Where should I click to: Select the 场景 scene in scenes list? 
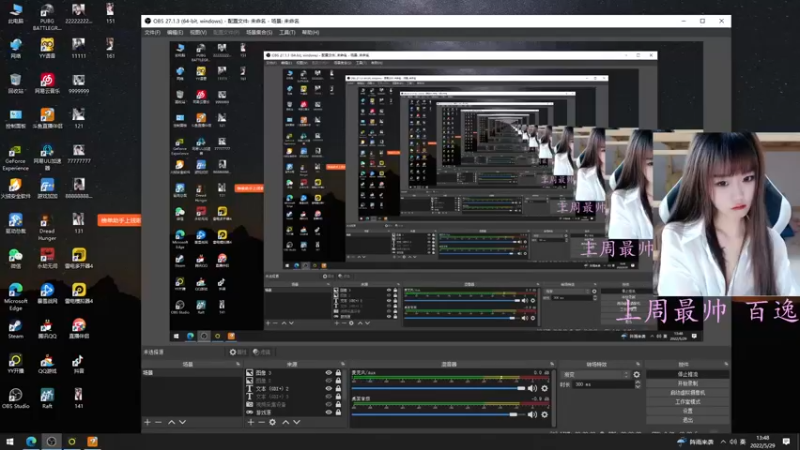pyautogui.click(x=192, y=373)
